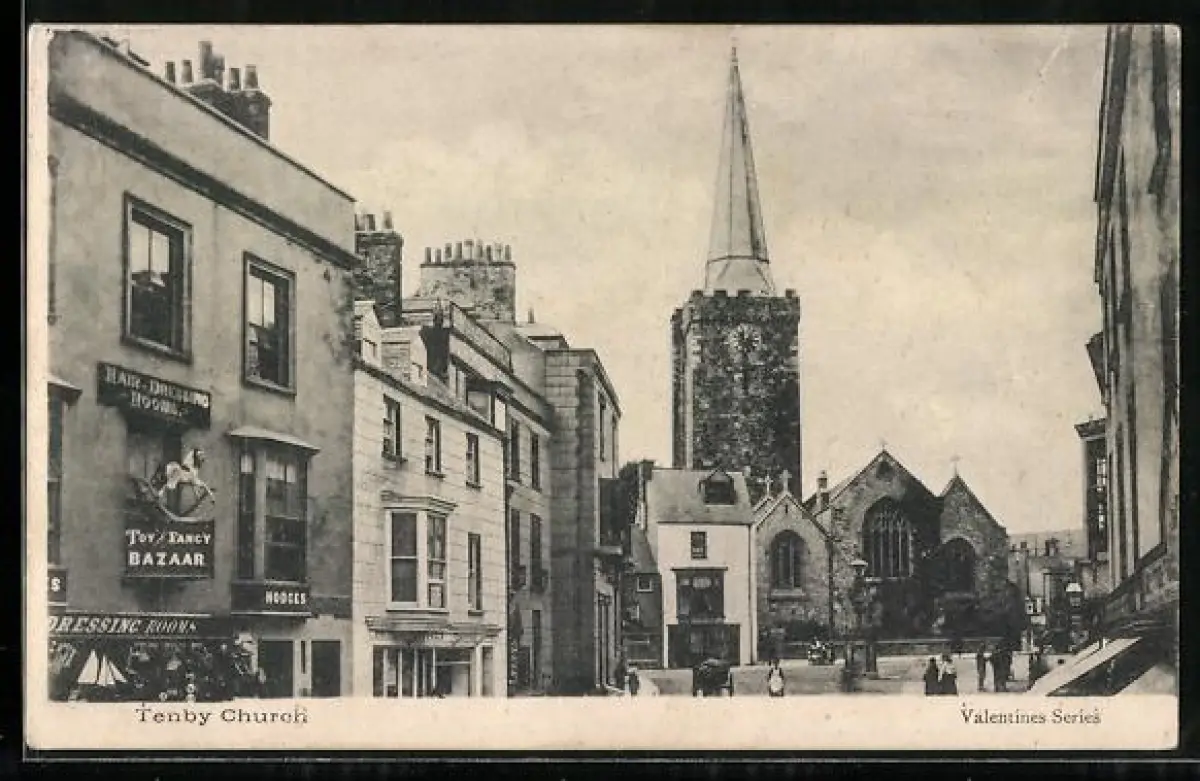Click the "Hair-Dressing Rooms" wall sign
Image resolution: width=1200 pixels, height=781 pixels.
pos(154,396)
